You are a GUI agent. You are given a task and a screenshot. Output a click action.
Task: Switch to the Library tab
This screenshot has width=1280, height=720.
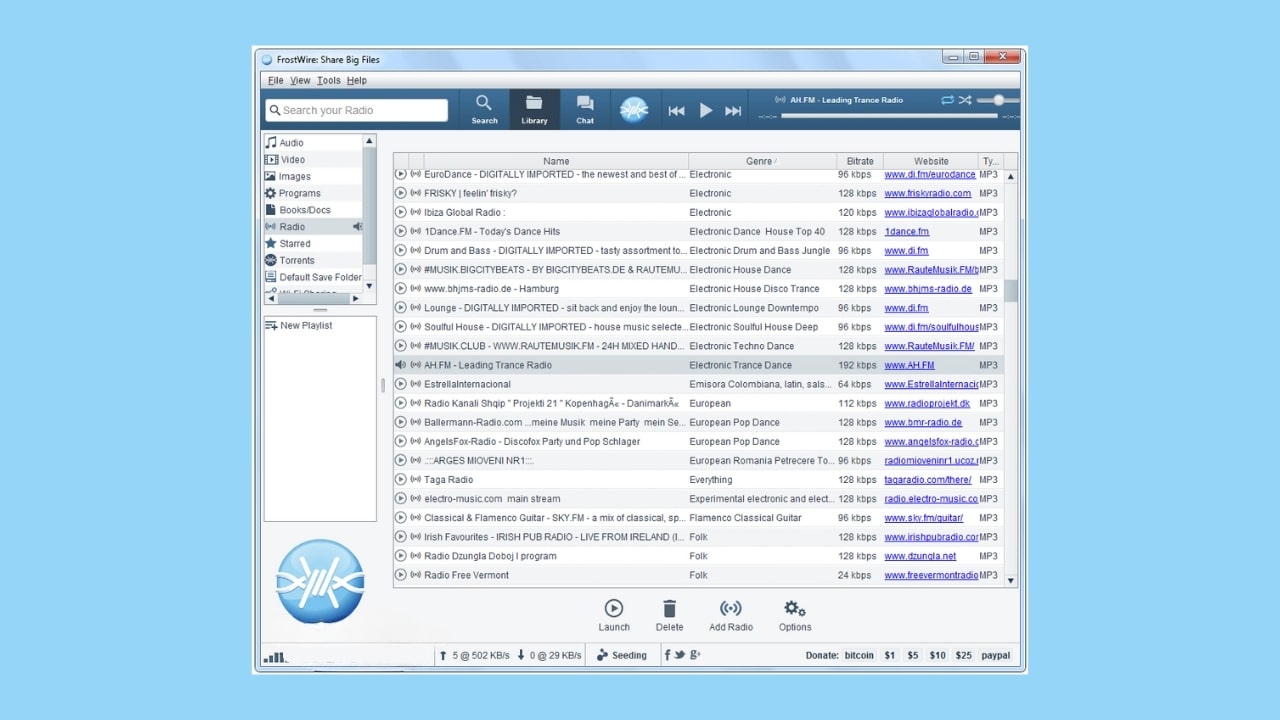click(534, 109)
